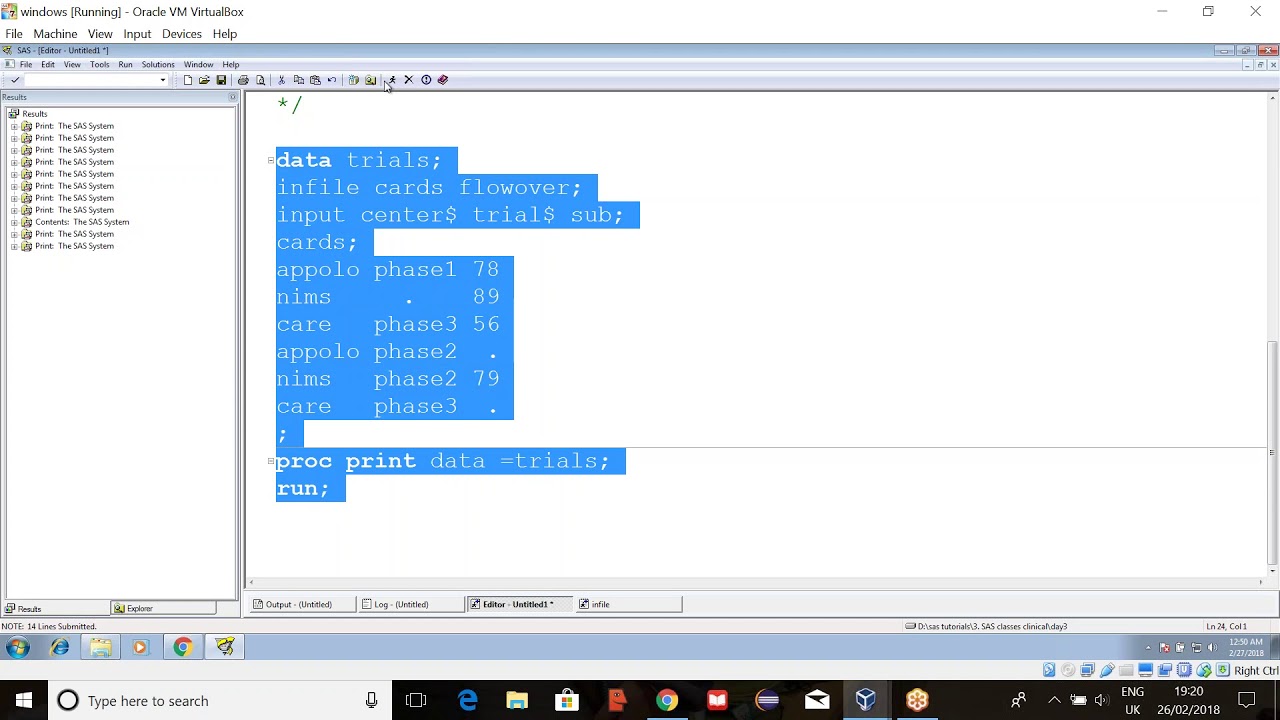Switch to Output - (Untitled) window tab

click(x=301, y=604)
